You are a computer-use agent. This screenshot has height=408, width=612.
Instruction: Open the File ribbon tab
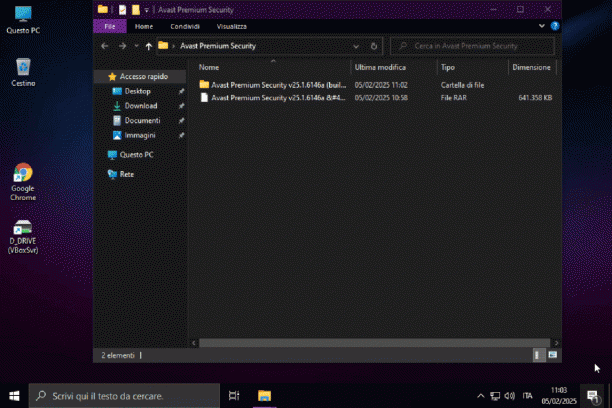coord(110,27)
